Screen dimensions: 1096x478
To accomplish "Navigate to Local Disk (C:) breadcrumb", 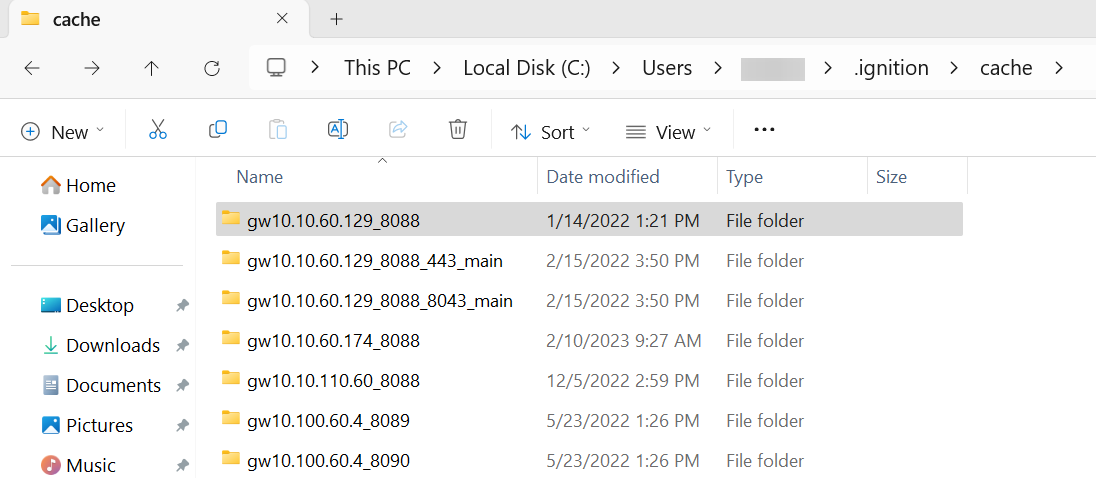I will (x=527, y=68).
